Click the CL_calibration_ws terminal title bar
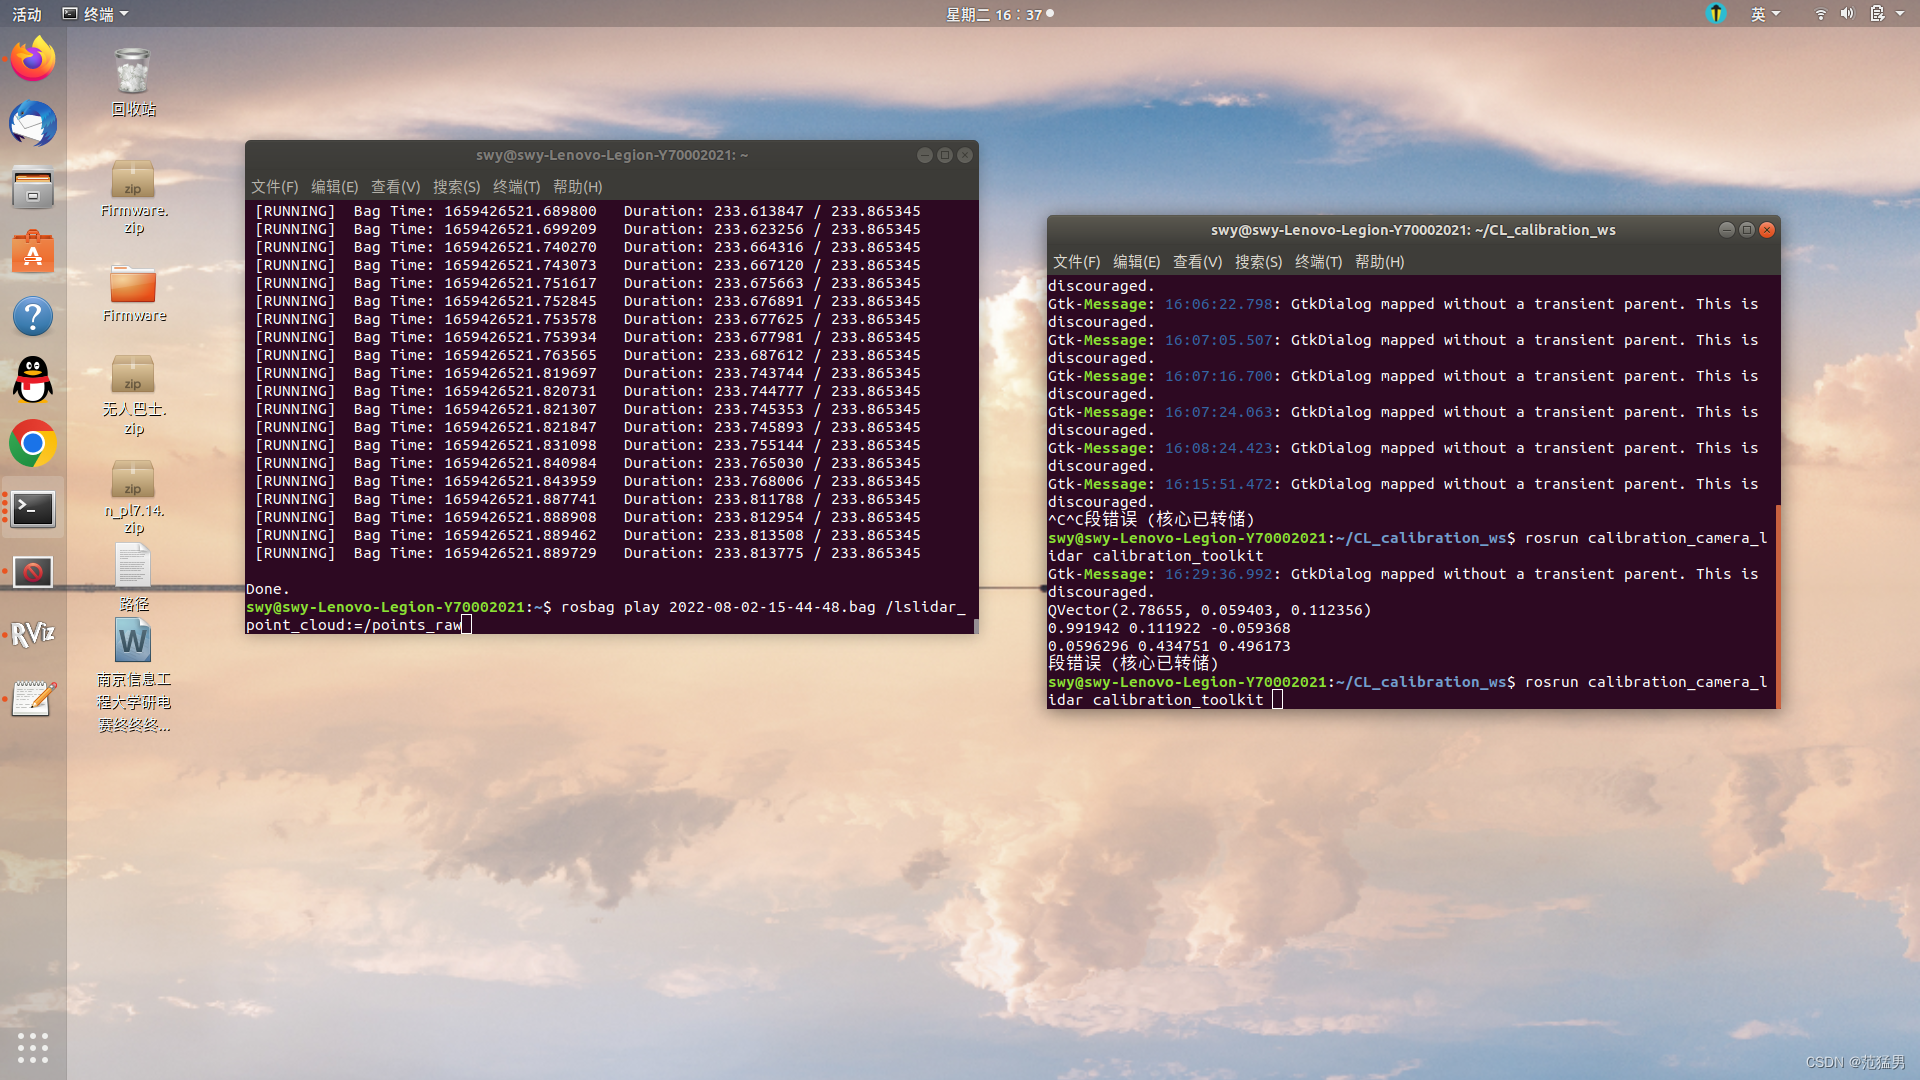1920x1080 pixels. pos(1413,230)
